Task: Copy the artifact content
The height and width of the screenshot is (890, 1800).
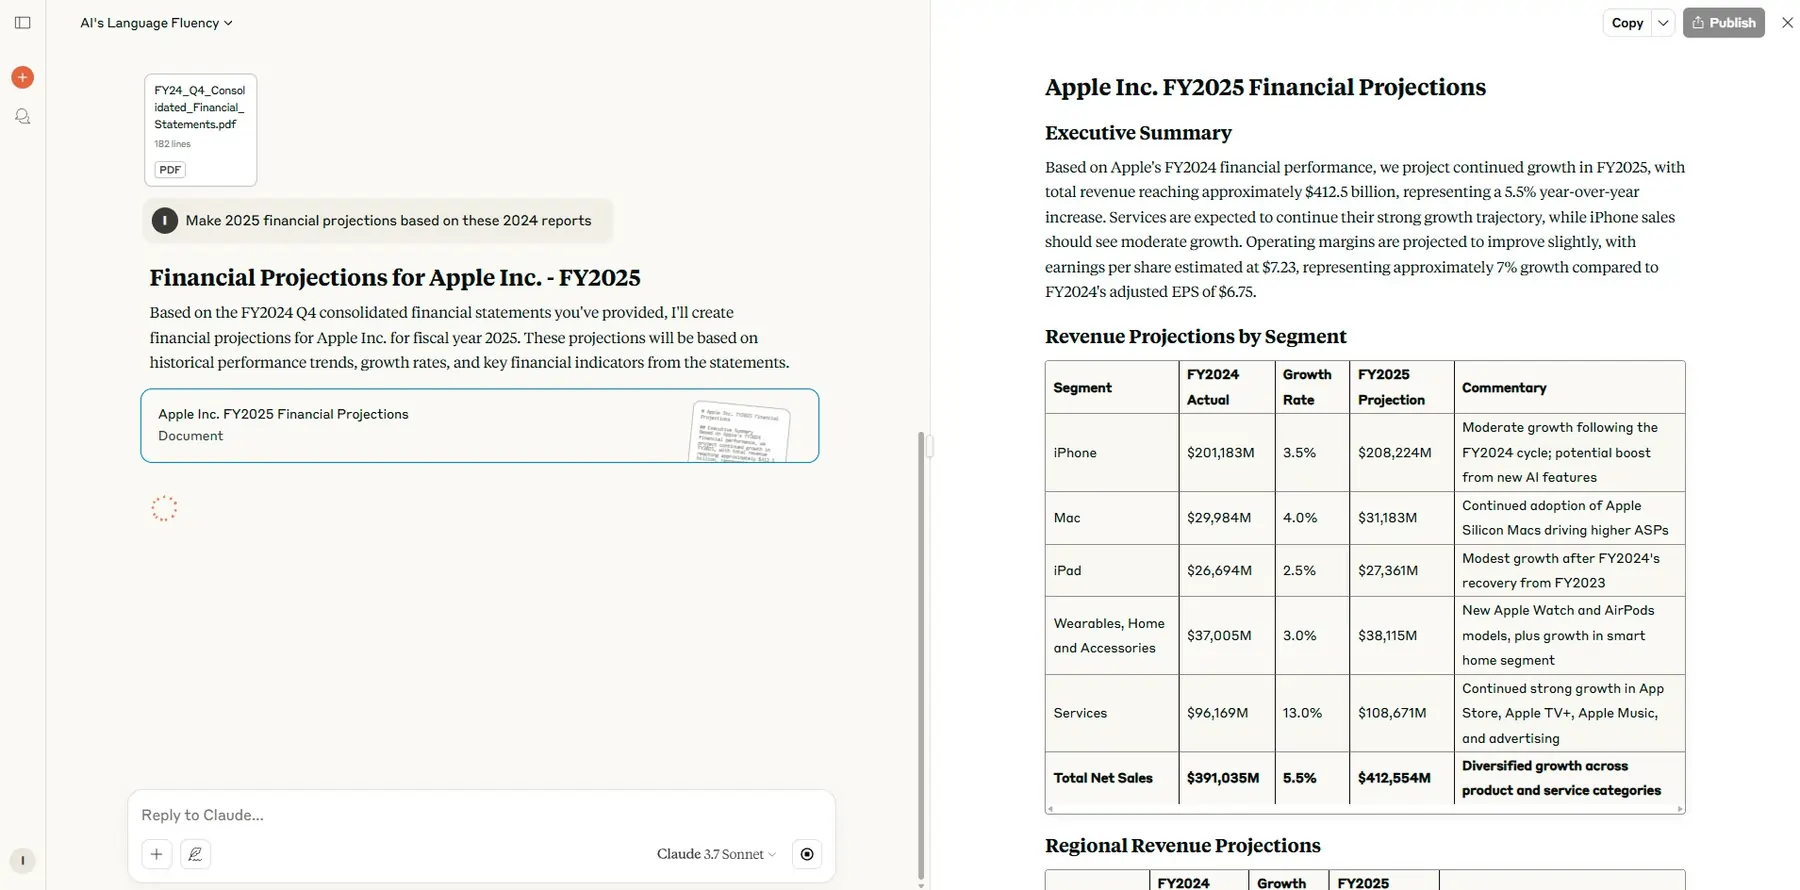Action: click(1627, 22)
